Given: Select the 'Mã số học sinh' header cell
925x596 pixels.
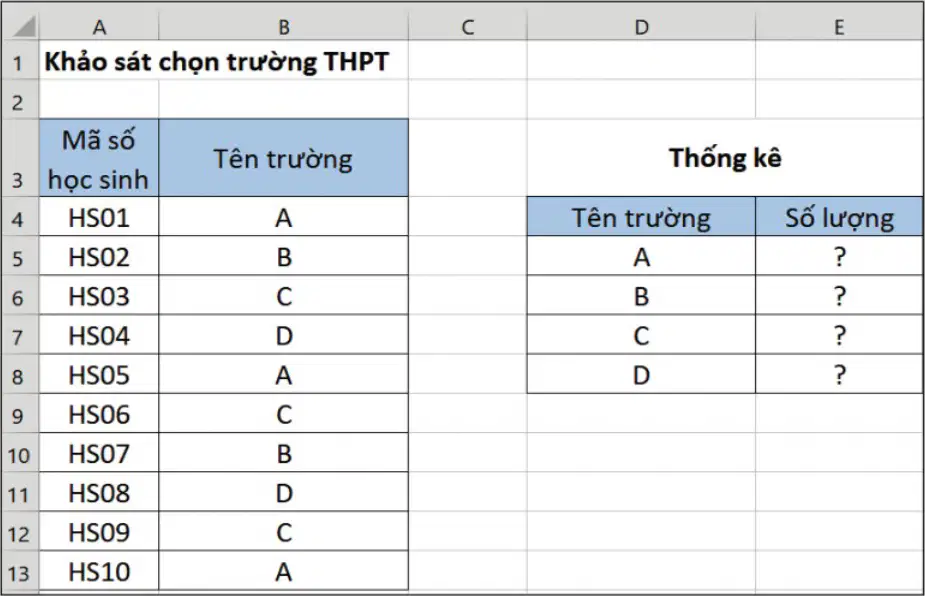Looking at the screenshot, I should point(99,158).
